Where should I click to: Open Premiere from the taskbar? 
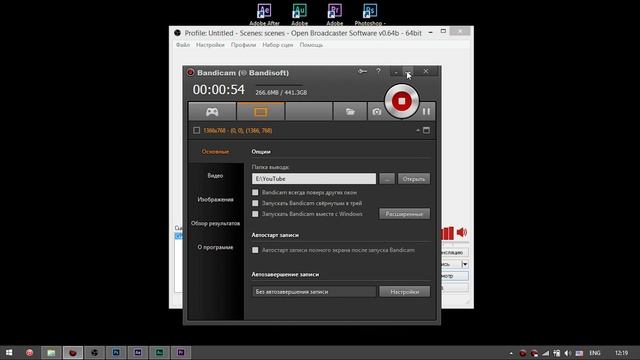click(x=181, y=353)
